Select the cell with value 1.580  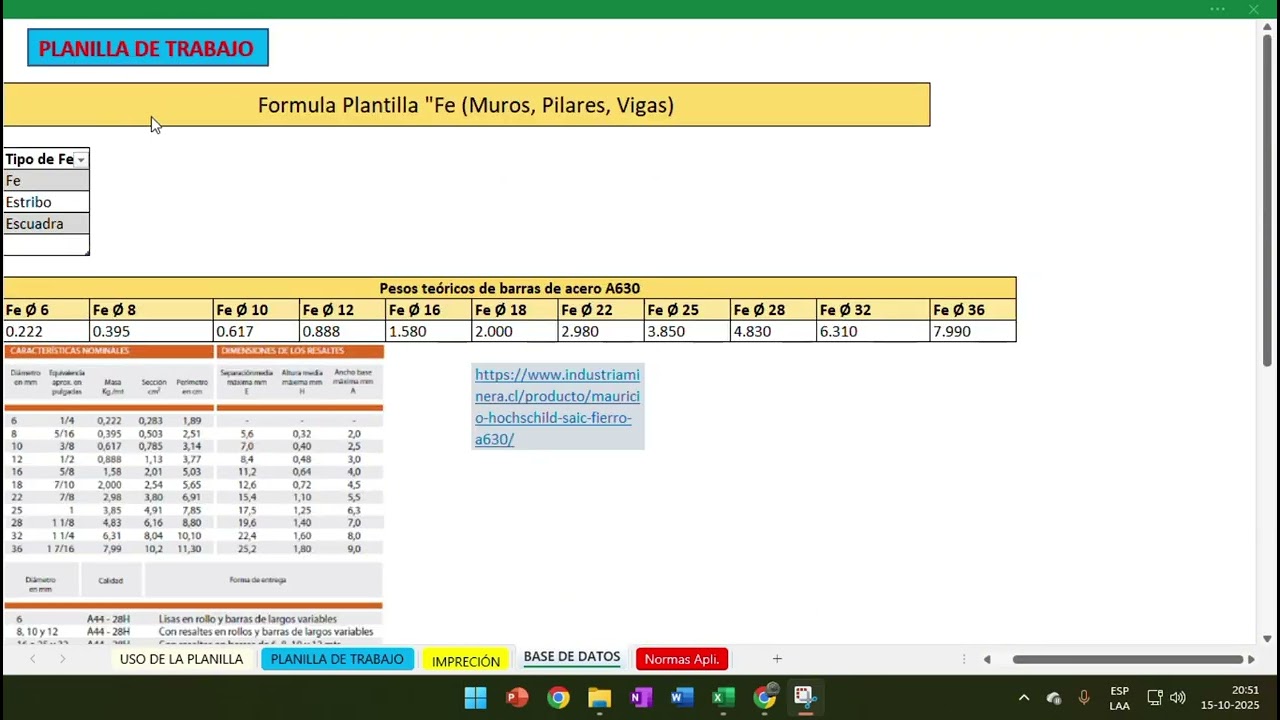click(x=428, y=331)
